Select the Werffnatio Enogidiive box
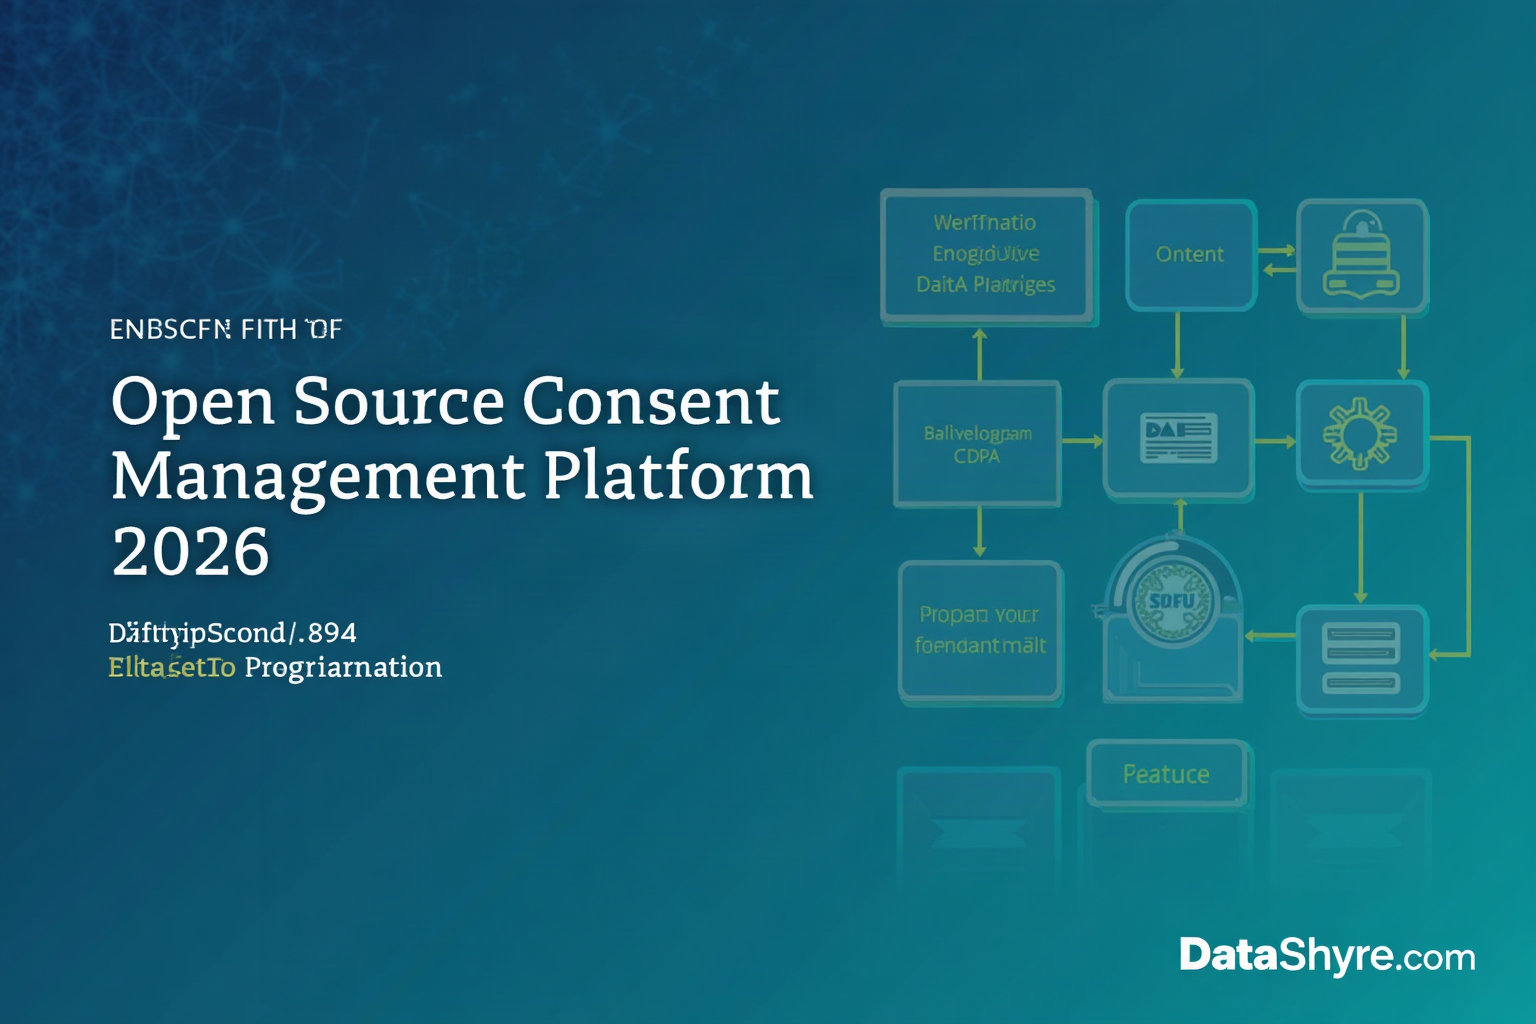This screenshot has width=1536, height=1024. click(987, 255)
